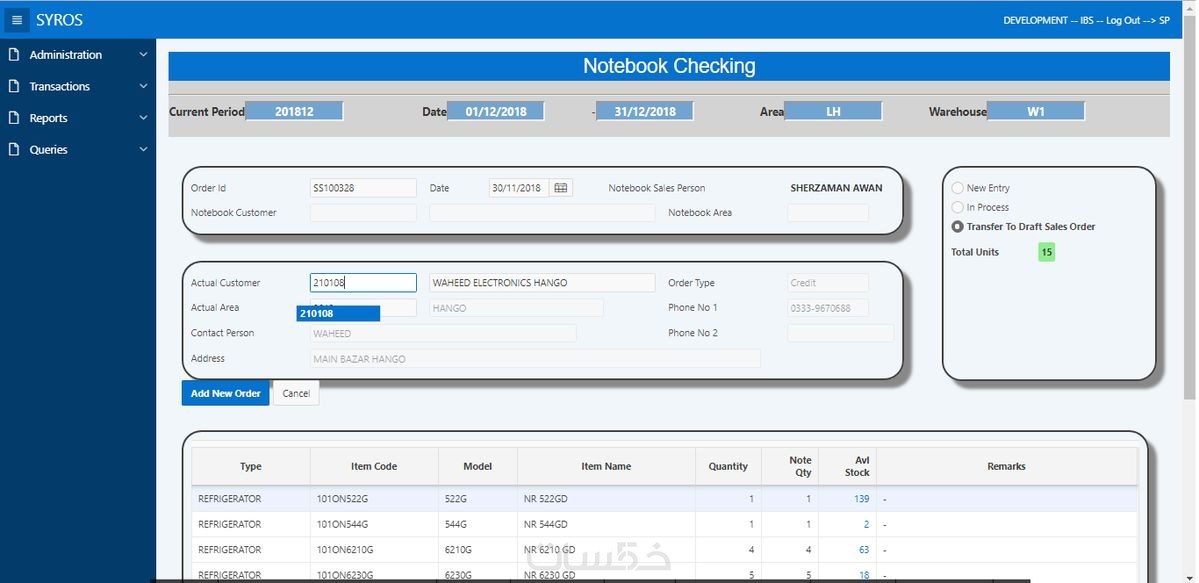Sort by the Remarks column header
Screen dimensions: 1199x583
coord(1006,466)
